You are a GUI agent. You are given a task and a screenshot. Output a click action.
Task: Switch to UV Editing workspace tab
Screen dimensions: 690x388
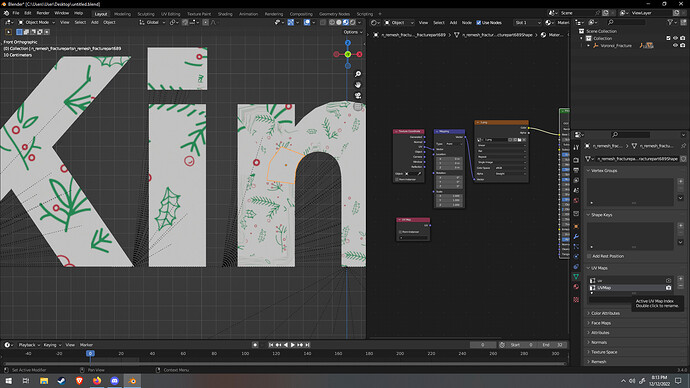coord(170,14)
